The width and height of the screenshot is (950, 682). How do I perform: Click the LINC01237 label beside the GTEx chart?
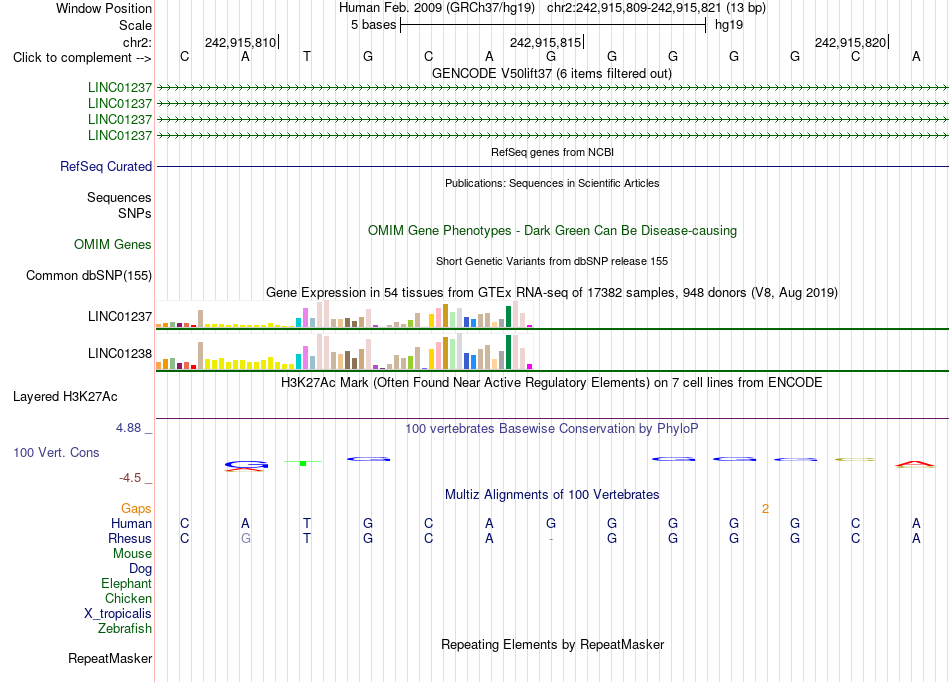point(120,317)
